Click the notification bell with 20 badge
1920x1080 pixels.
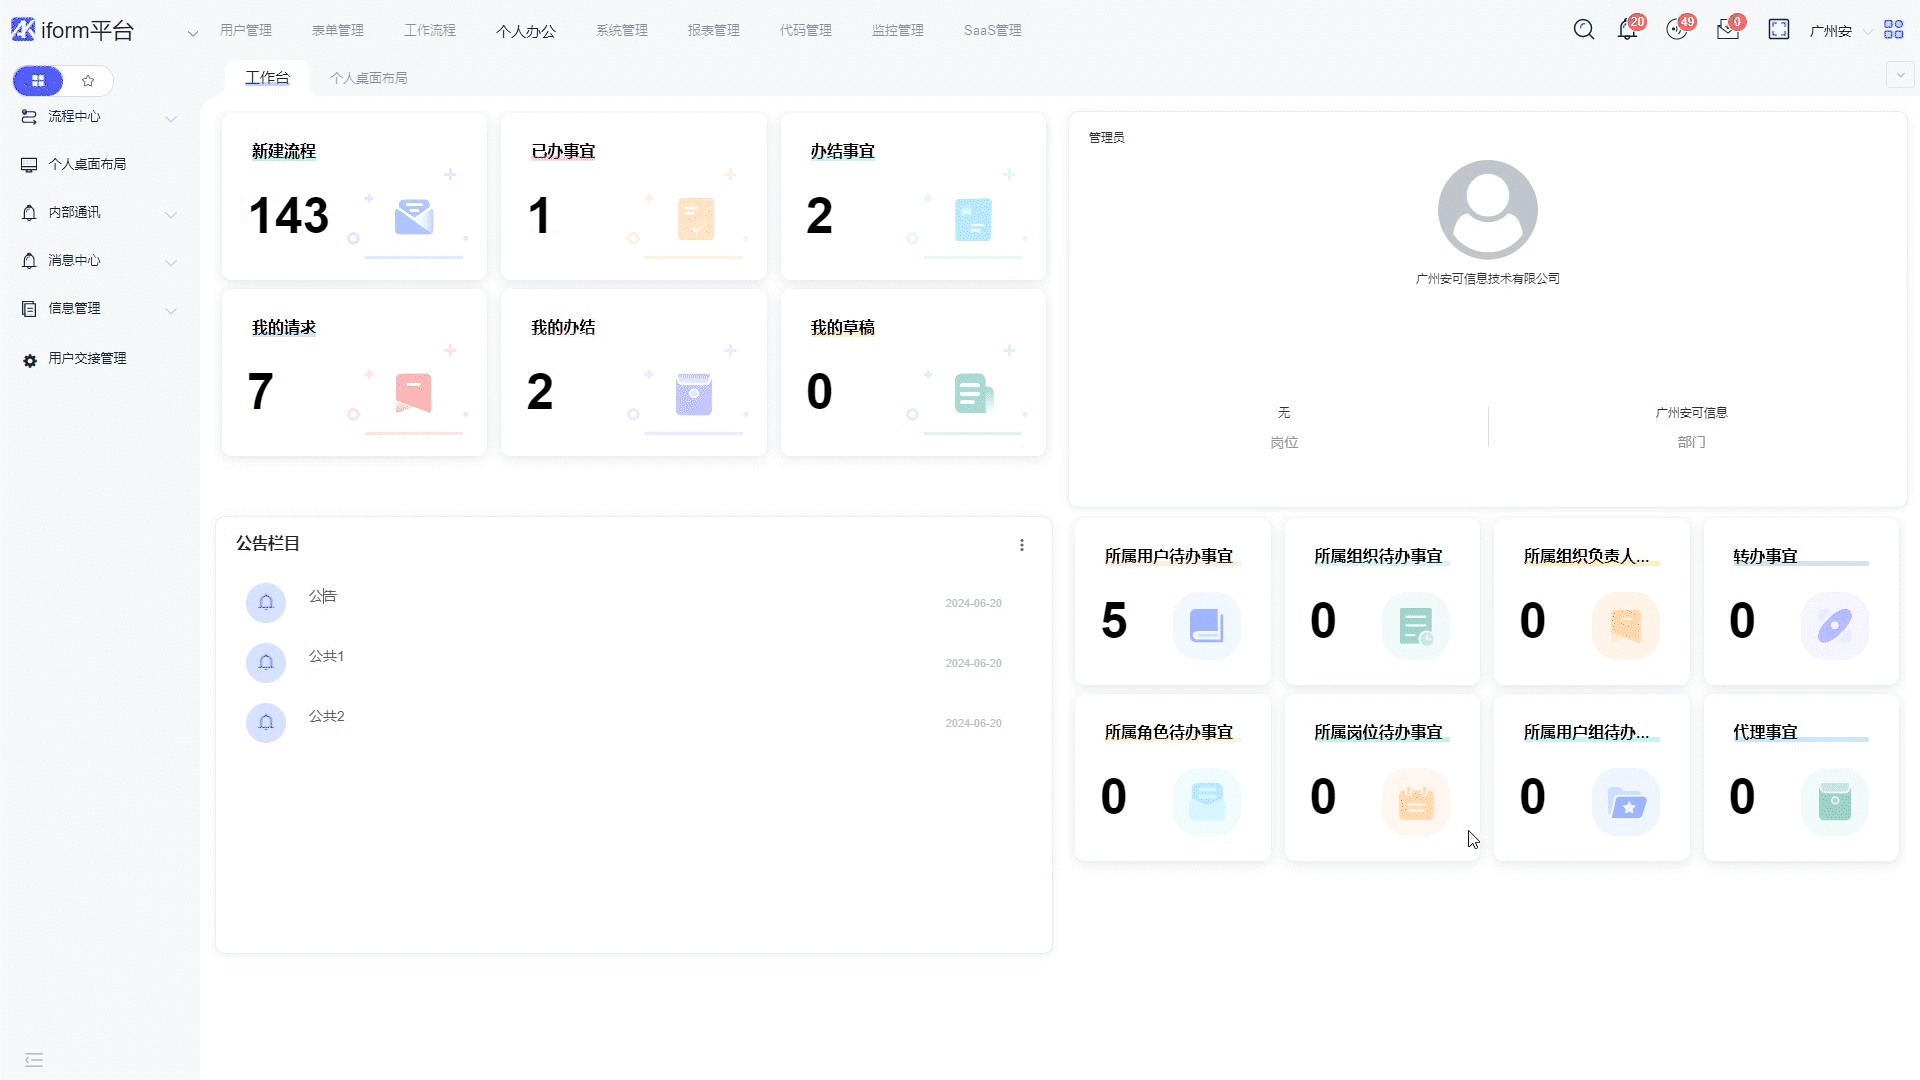(x=1627, y=30)
